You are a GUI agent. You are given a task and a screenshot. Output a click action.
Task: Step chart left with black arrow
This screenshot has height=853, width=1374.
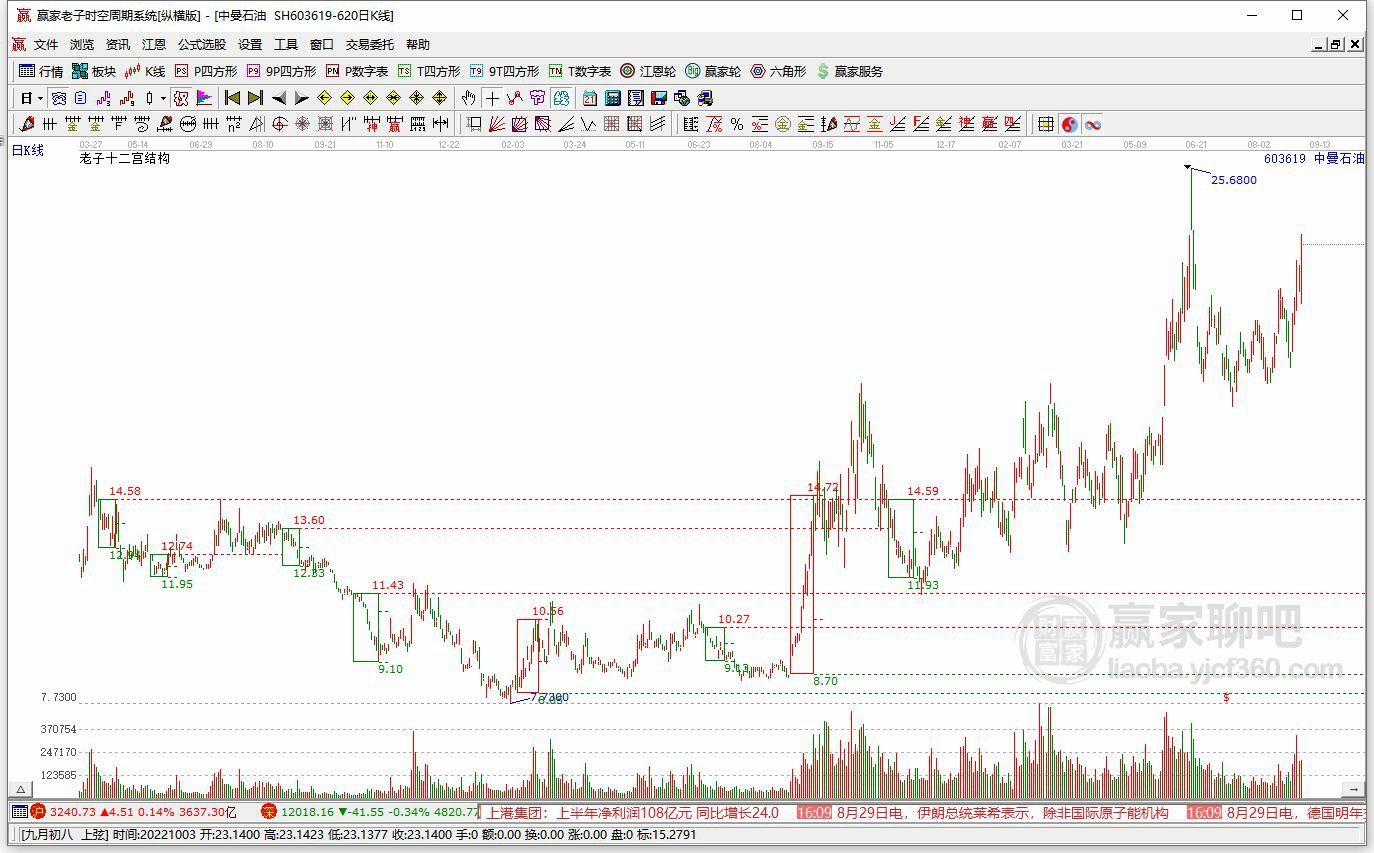click(x=279, y=98)
